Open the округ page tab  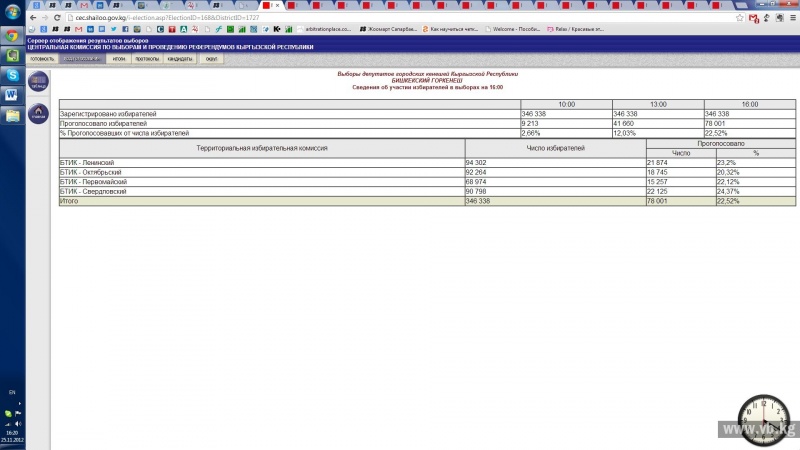[x=211, y=59]
